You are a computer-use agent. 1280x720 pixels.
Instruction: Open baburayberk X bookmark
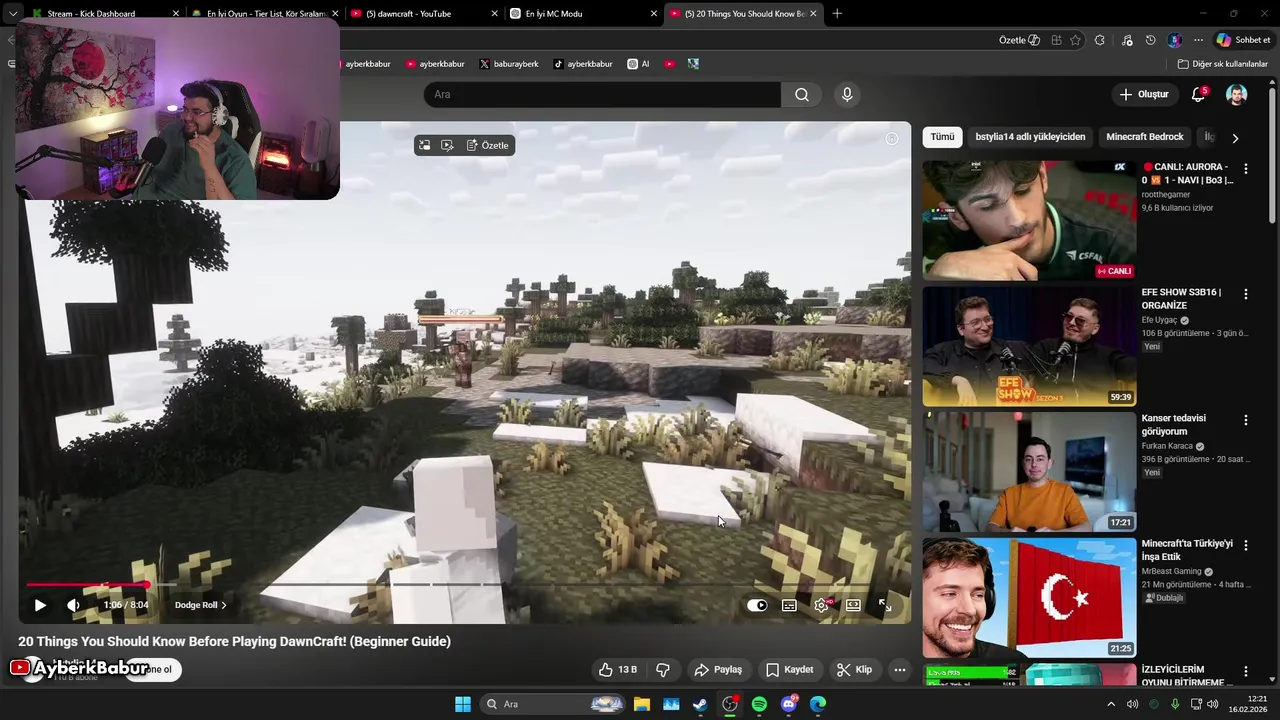coord(509,64)
